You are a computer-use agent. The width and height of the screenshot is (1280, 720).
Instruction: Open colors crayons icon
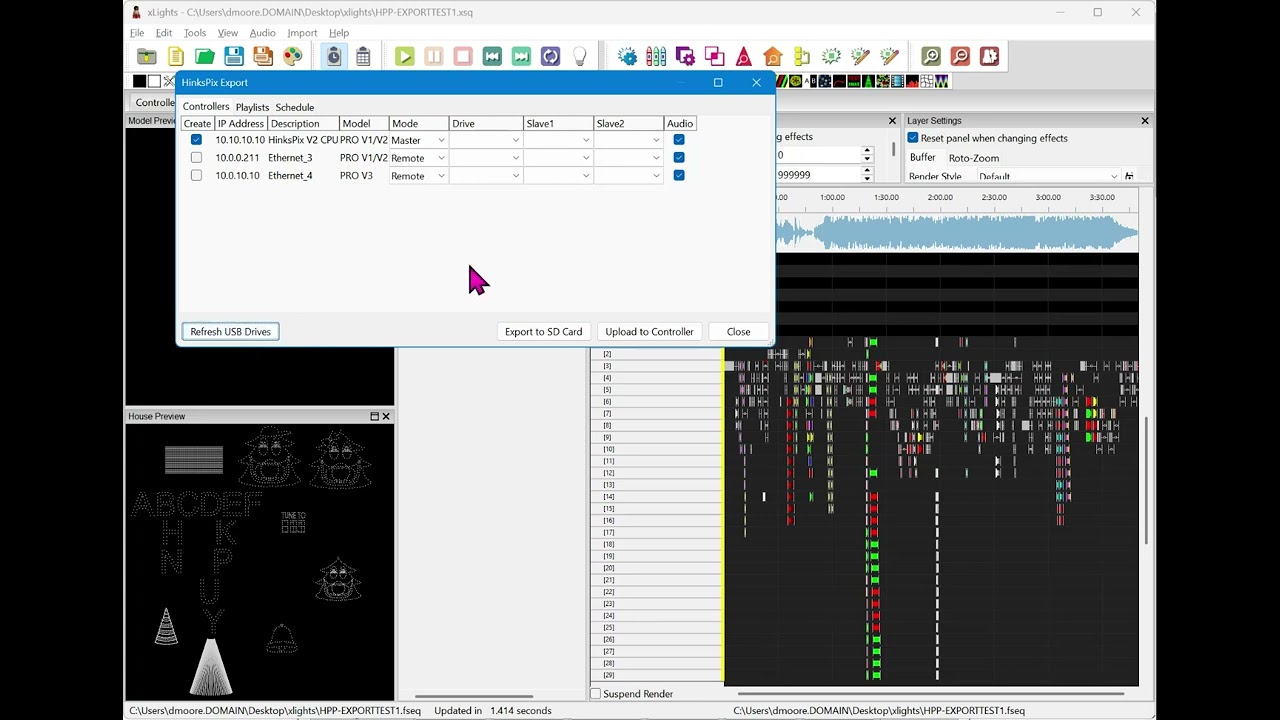coord(656,57)
